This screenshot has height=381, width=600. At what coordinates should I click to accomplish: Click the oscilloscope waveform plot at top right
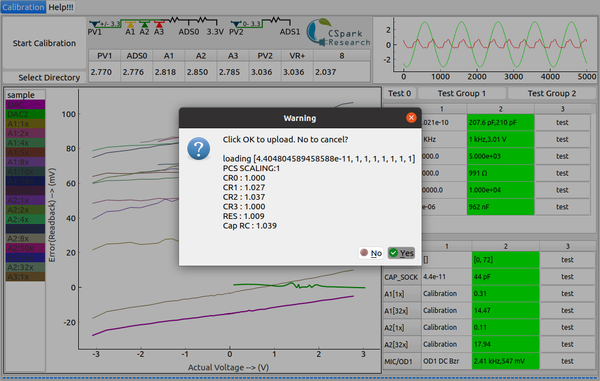coord(485,50)
